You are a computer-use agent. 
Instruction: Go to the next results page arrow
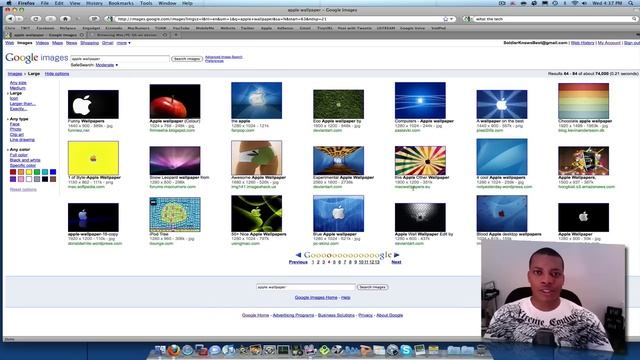point(396,255)
